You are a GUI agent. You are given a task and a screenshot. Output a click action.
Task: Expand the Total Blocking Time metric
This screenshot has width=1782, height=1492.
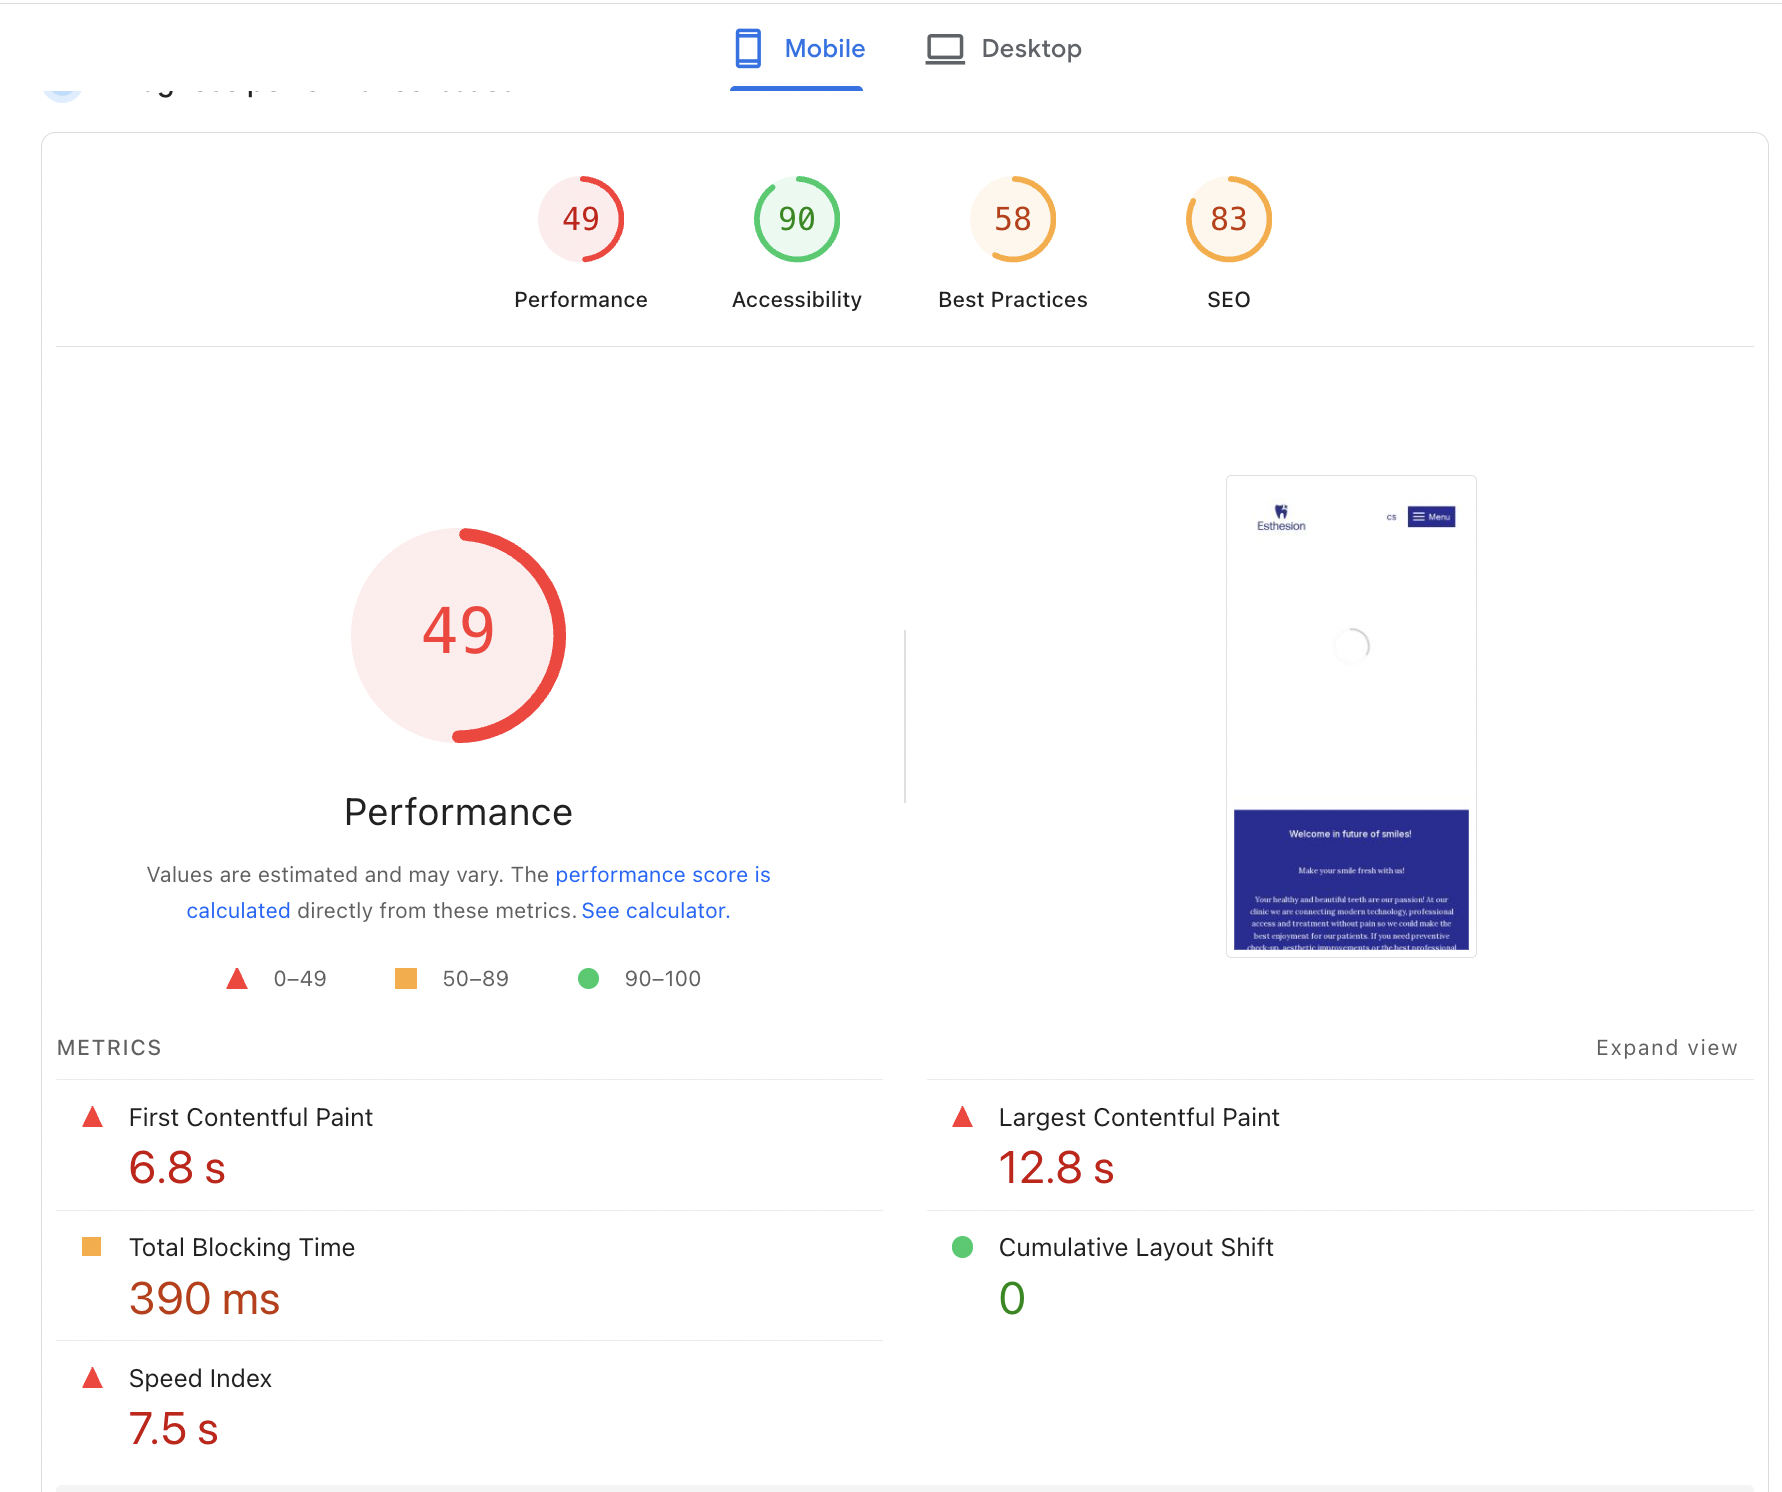pyautogui.click(x=241, y=1247)
